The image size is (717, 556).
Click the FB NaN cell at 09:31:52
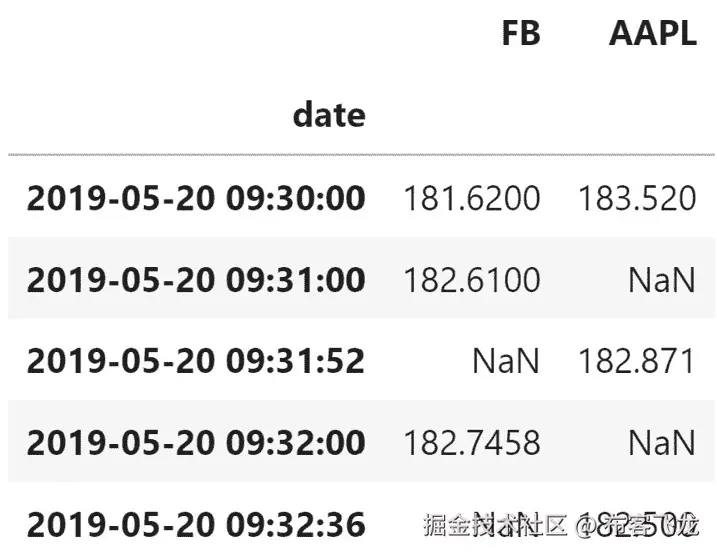point(506,360)
